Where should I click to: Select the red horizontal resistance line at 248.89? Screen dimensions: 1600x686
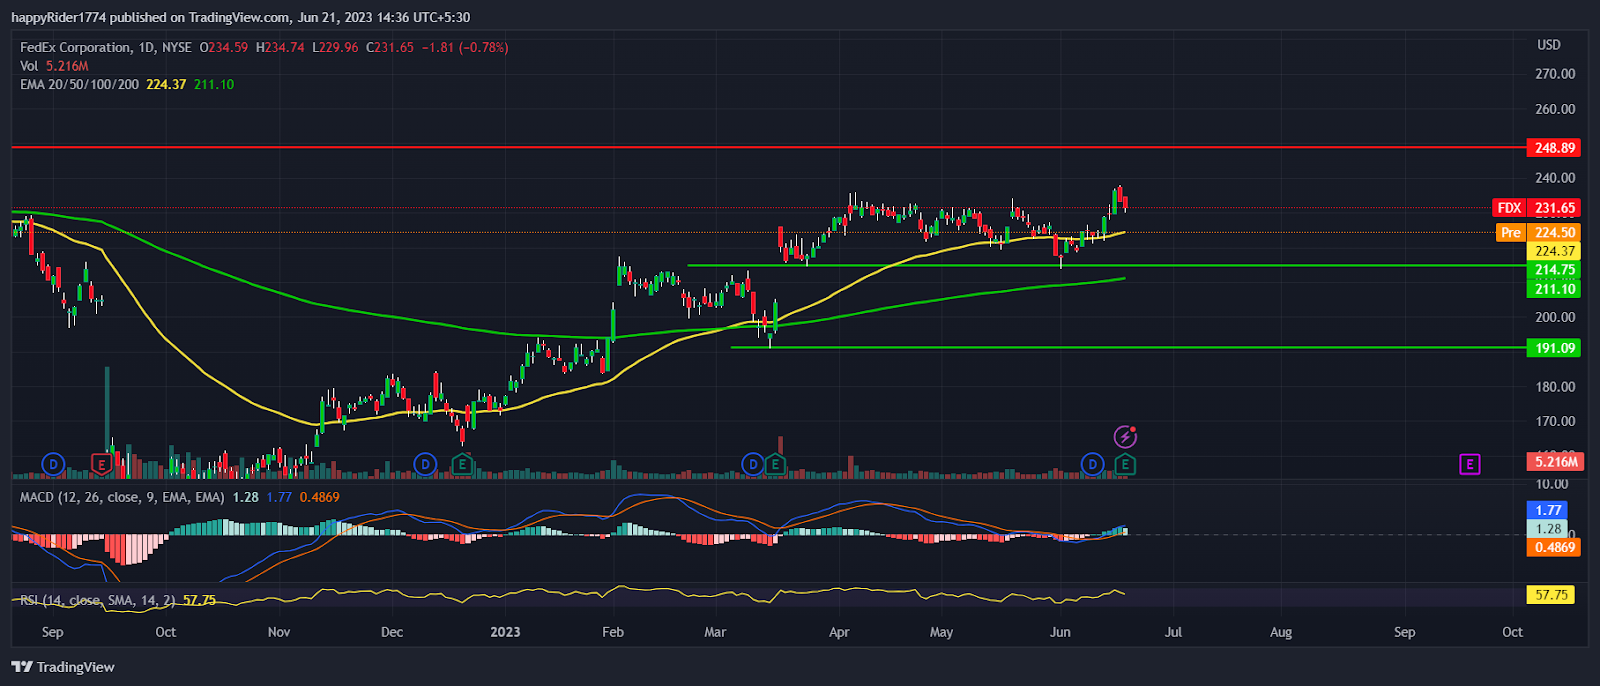coord(768,147)
